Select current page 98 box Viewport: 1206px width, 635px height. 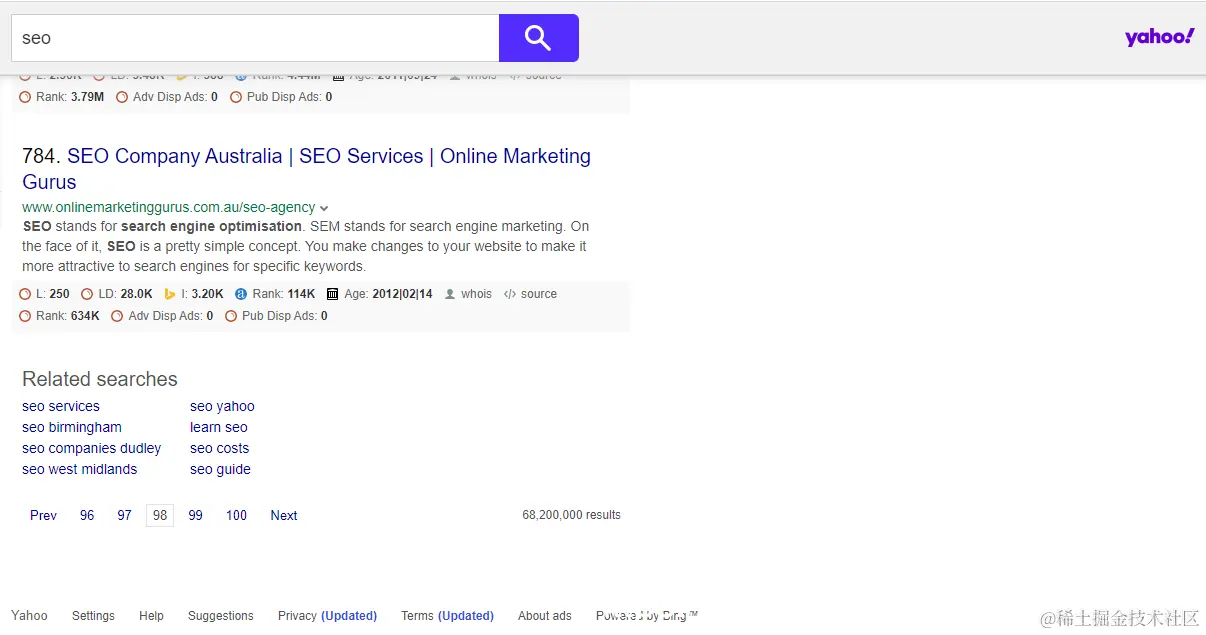160,515
